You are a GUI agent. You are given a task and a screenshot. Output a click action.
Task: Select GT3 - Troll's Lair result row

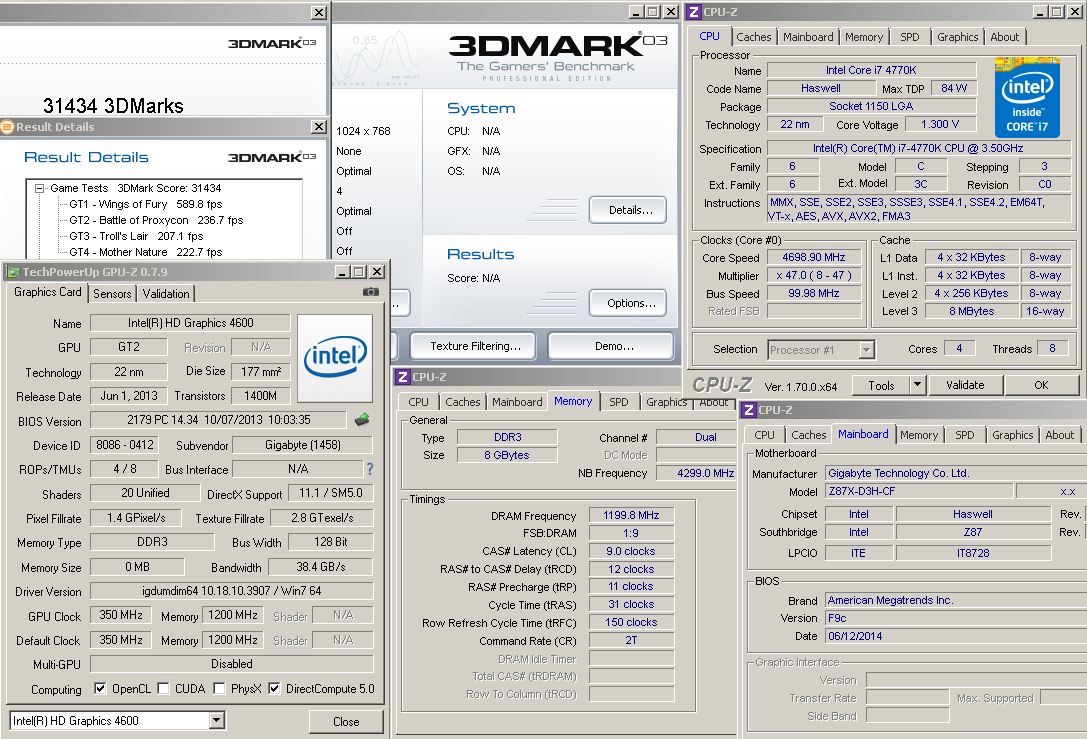[x=136, y=236]
